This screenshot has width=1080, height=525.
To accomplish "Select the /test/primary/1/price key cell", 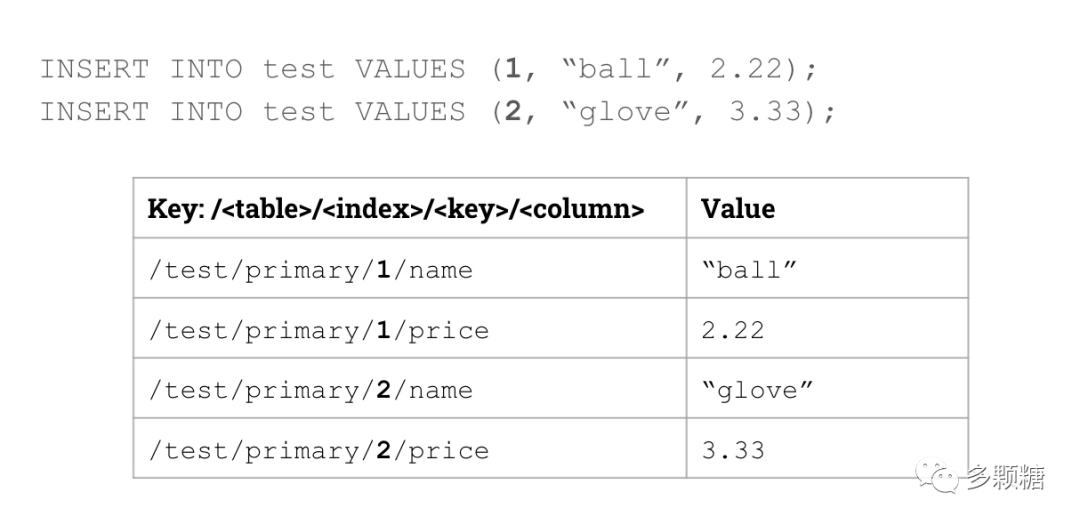I will click(319, 330).
